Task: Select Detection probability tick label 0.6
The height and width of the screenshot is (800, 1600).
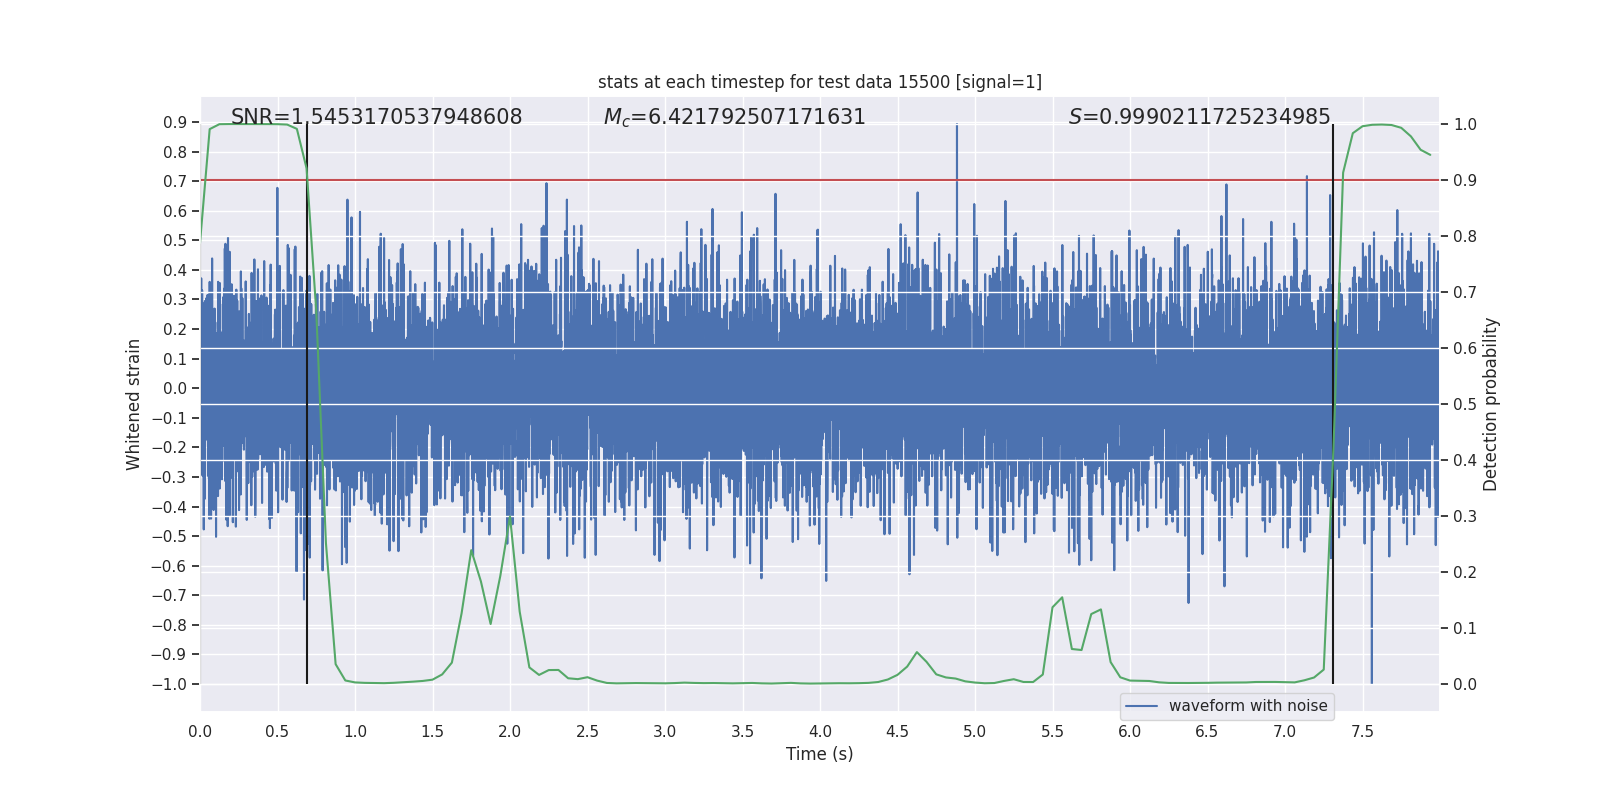Action: tap(1465, 349)
